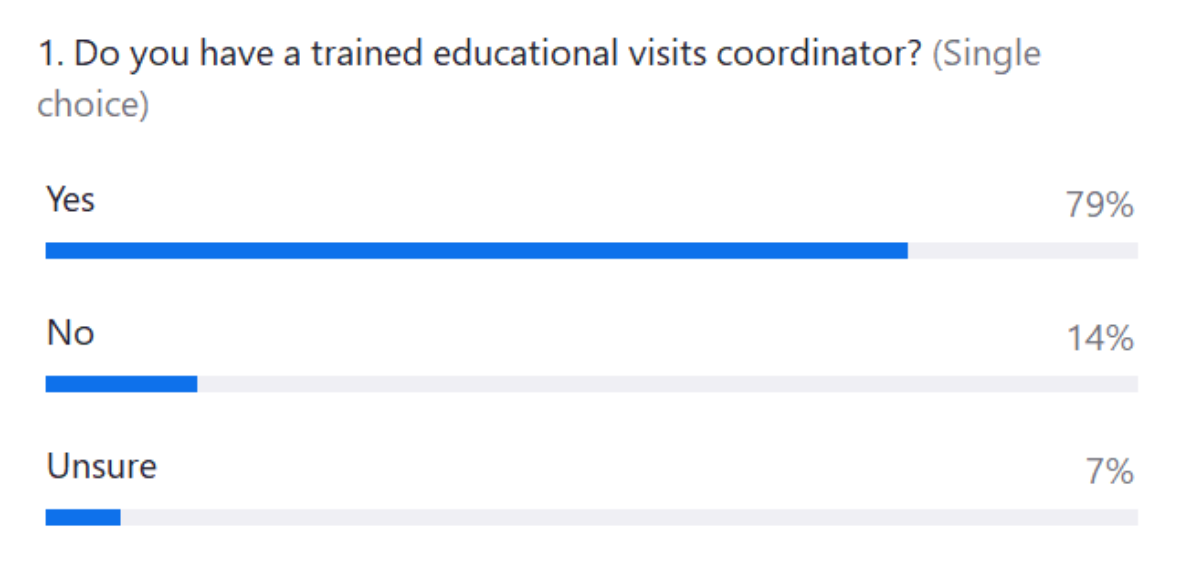1200x565 pixels.
Task: Click the word "choice)" on the second line
Action: [92, 104]
